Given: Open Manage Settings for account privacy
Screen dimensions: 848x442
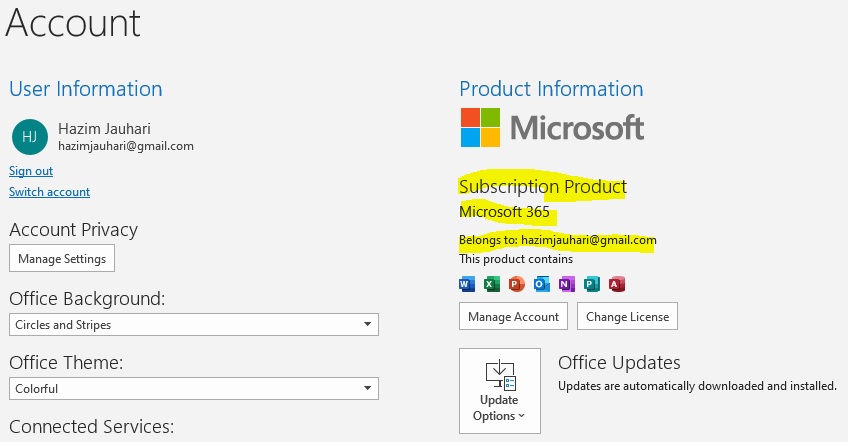Looking at the screenshot, I should click(x=62, y=259).
